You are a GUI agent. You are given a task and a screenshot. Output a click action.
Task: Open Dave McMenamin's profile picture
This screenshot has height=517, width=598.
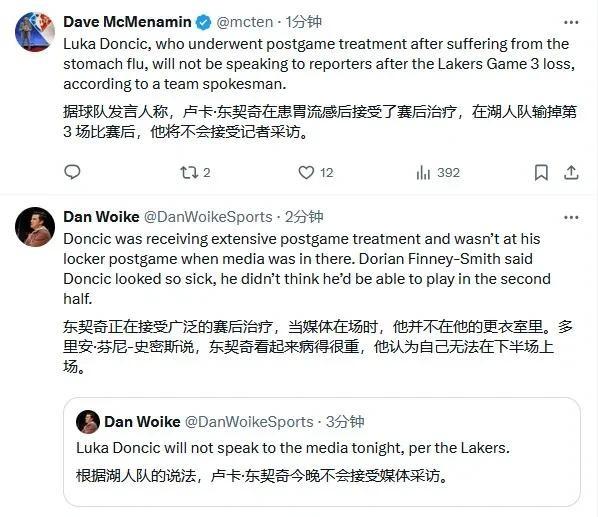click(x=35, y=32)
